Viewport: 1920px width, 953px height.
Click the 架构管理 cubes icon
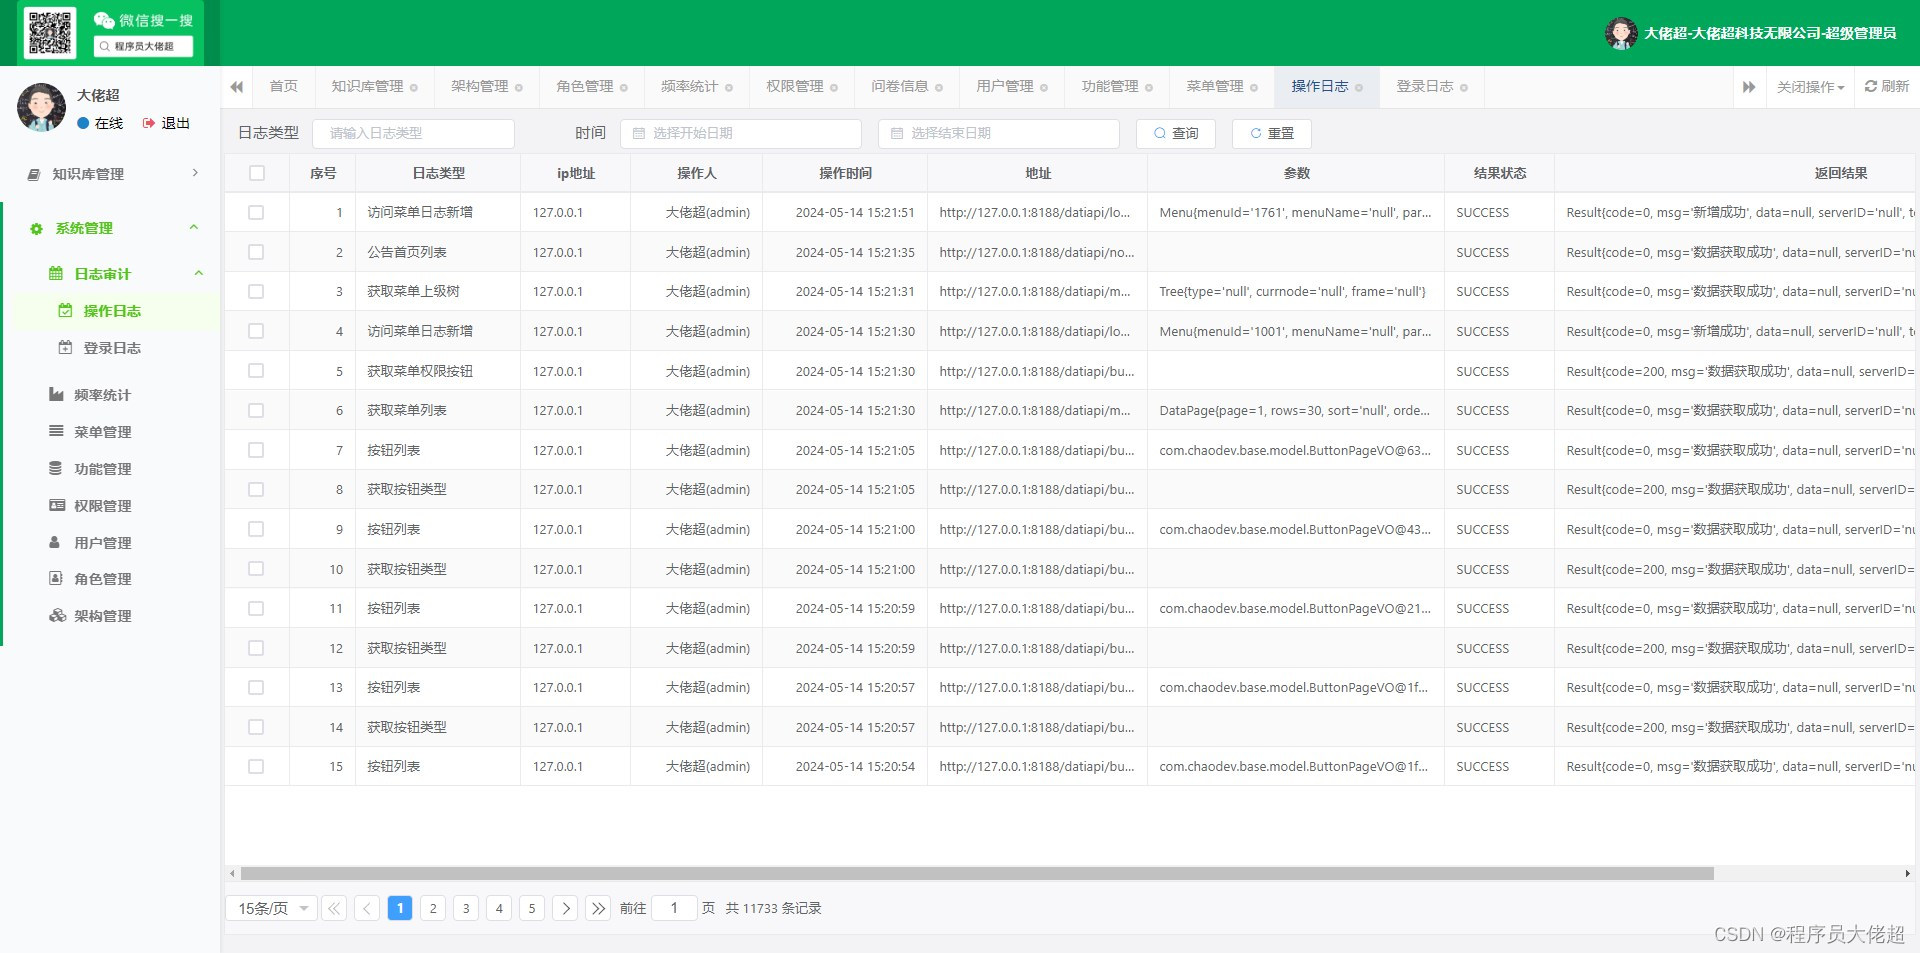point(57,615)
